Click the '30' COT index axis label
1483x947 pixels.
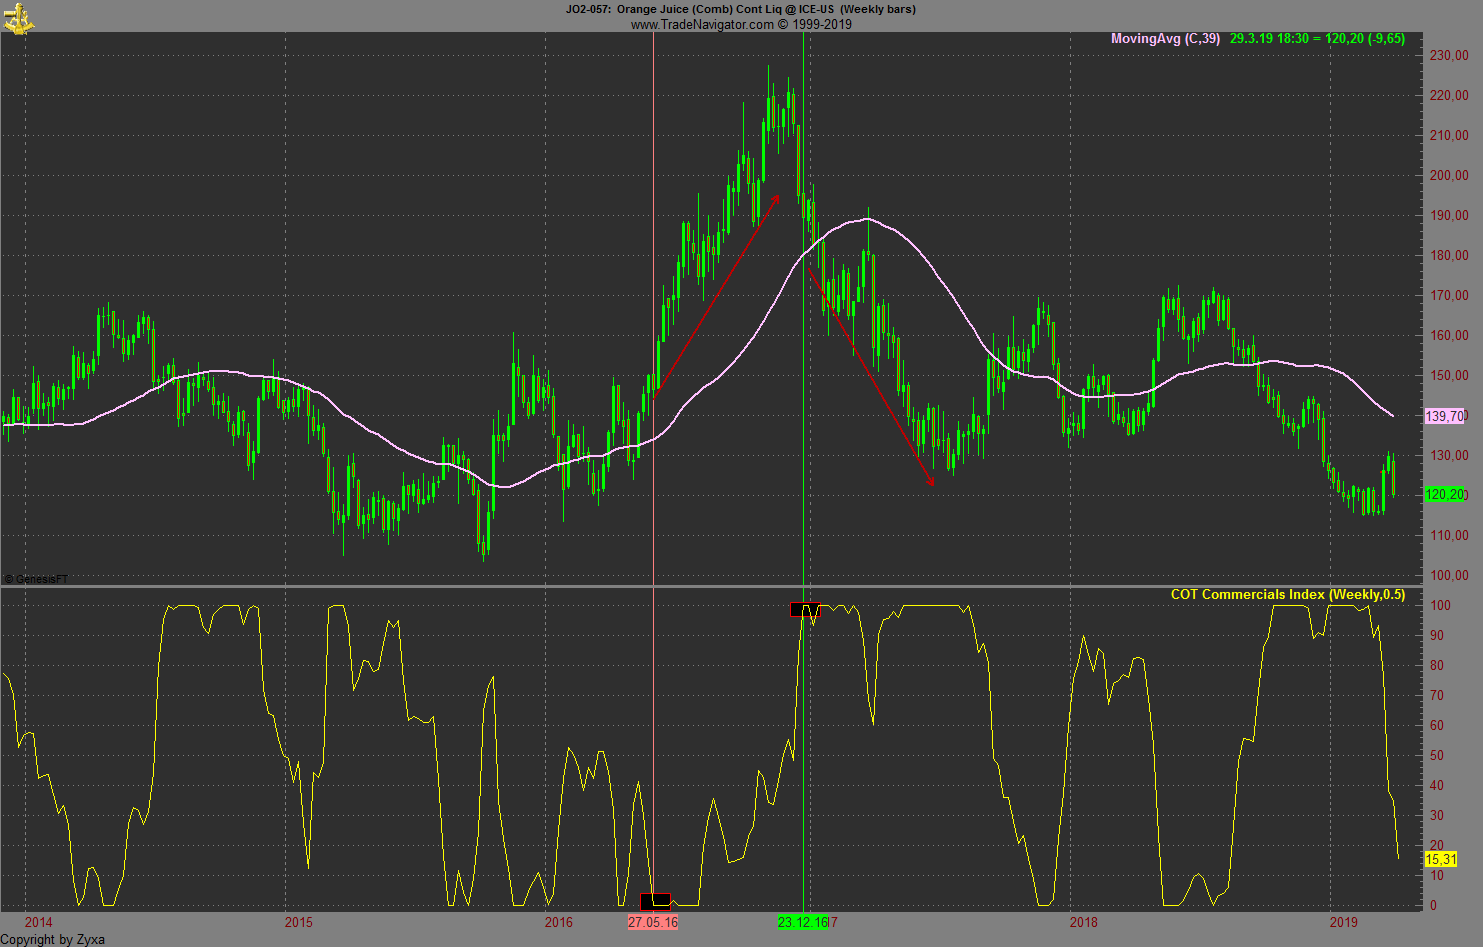[1437, 815]
